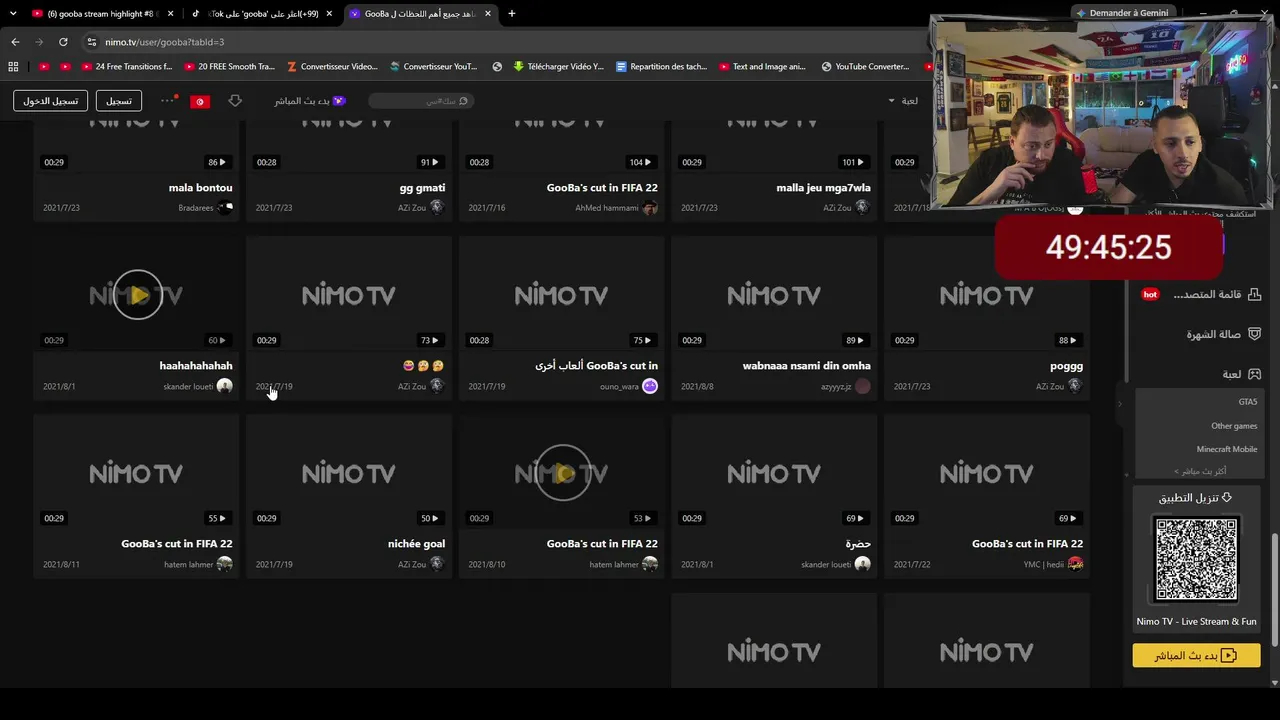This screenshot has height=720, width=1280.
Task: Expand أكثر بث مباشر more live list
Action: 1200,471
